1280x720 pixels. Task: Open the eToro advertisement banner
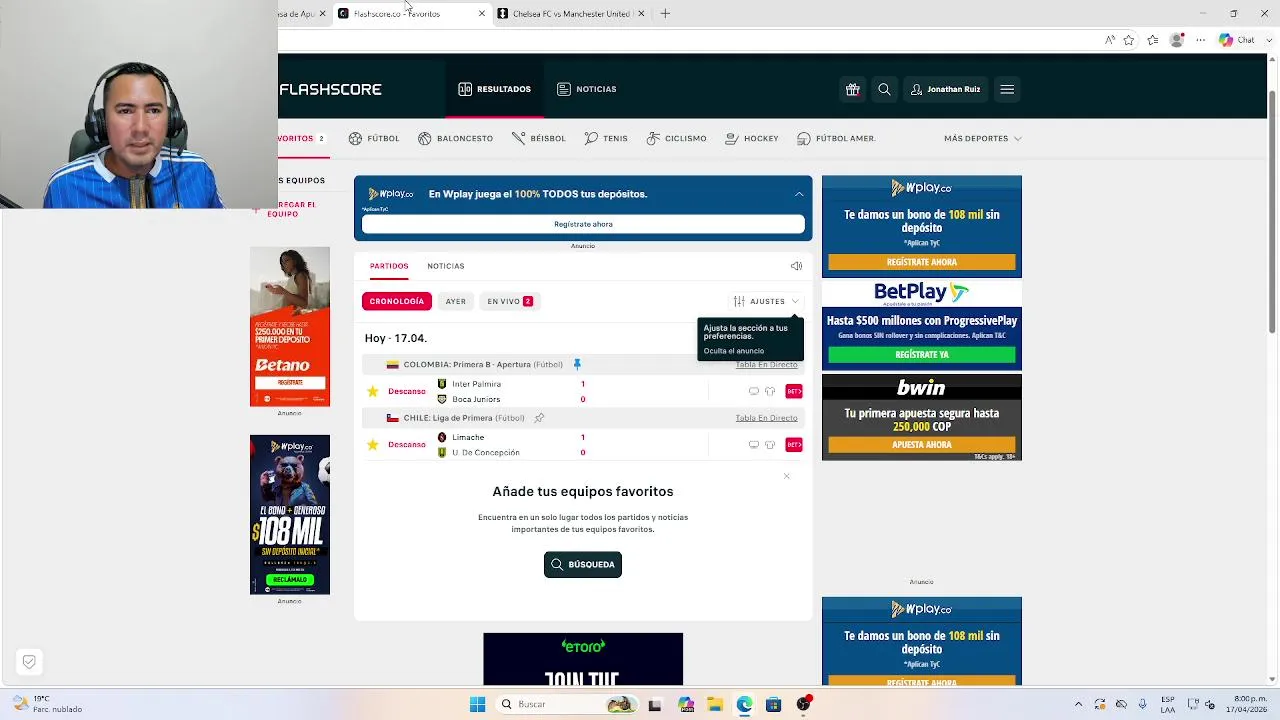point(583,659)
